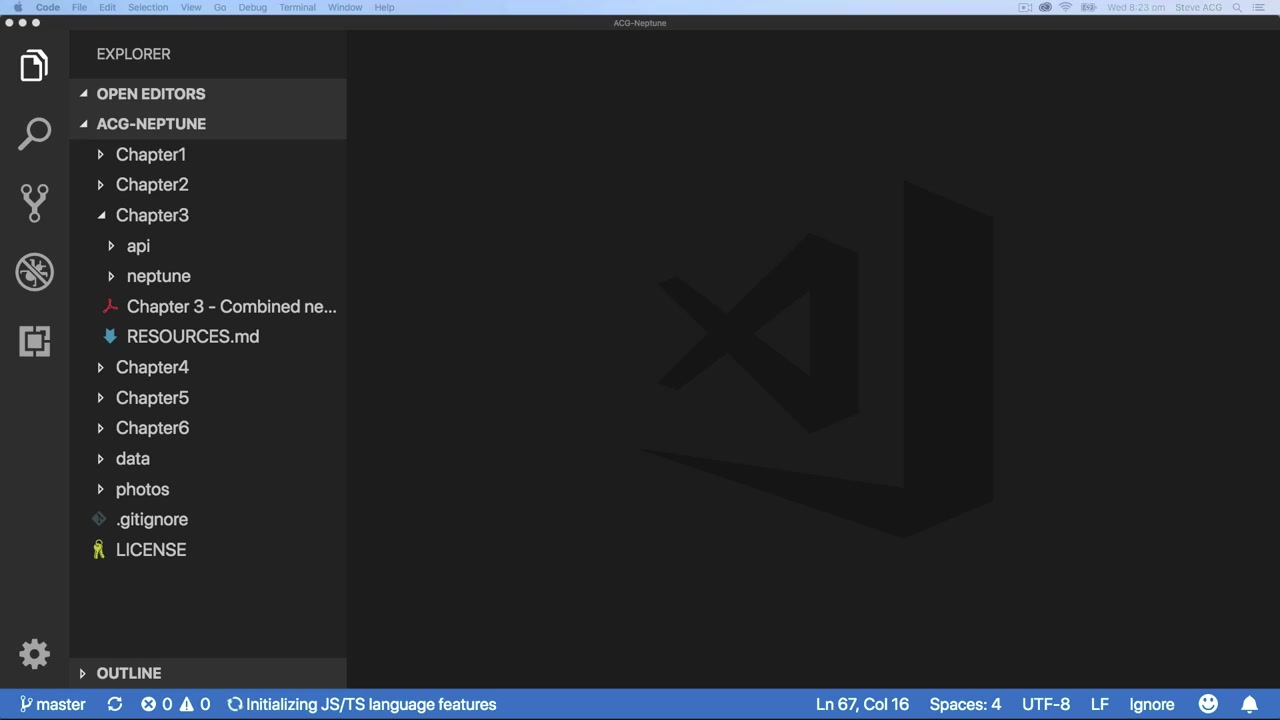The height and width of the screenshot is (720, 1280).
Task: Expand the Chapter5 folder
Action: click(x=208, y=398)
